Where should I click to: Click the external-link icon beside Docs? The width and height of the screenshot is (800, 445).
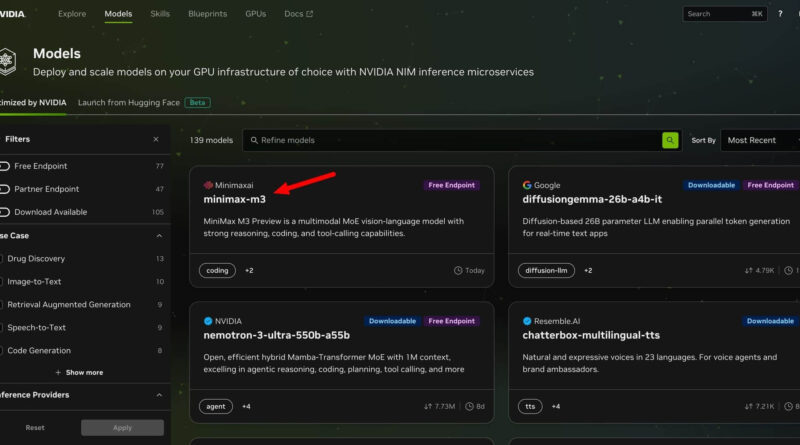coord(309,14)
